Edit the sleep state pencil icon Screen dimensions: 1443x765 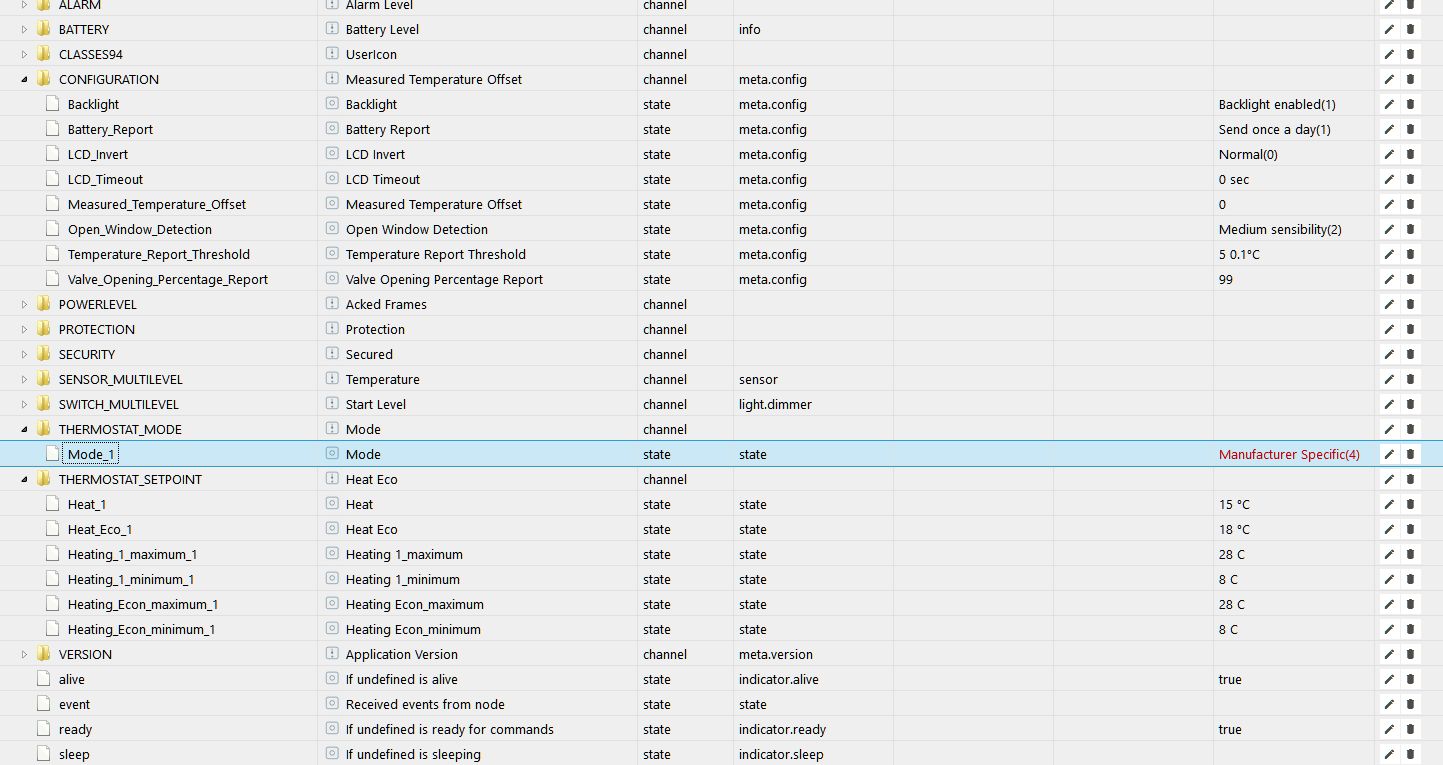pyautogui.click(x=1389, y=754)
